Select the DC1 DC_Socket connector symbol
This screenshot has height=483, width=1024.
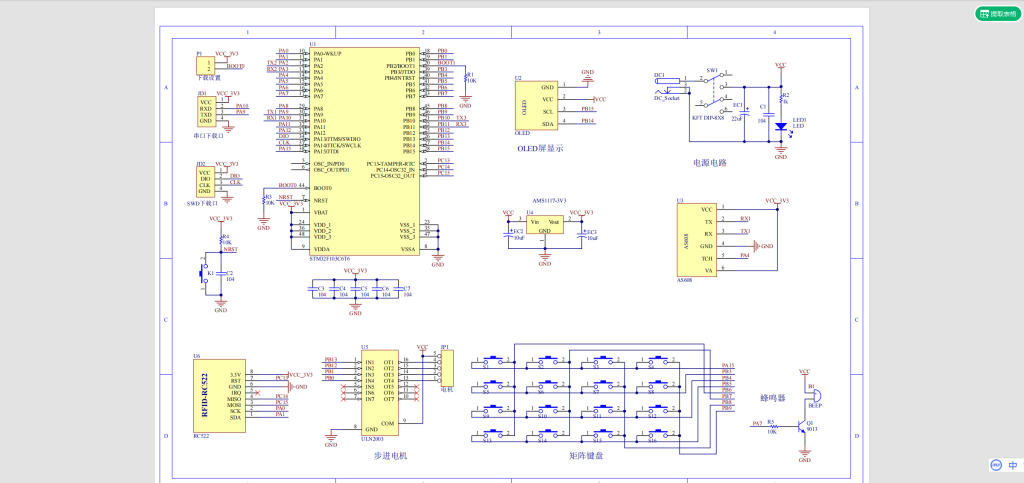point(664,86)
